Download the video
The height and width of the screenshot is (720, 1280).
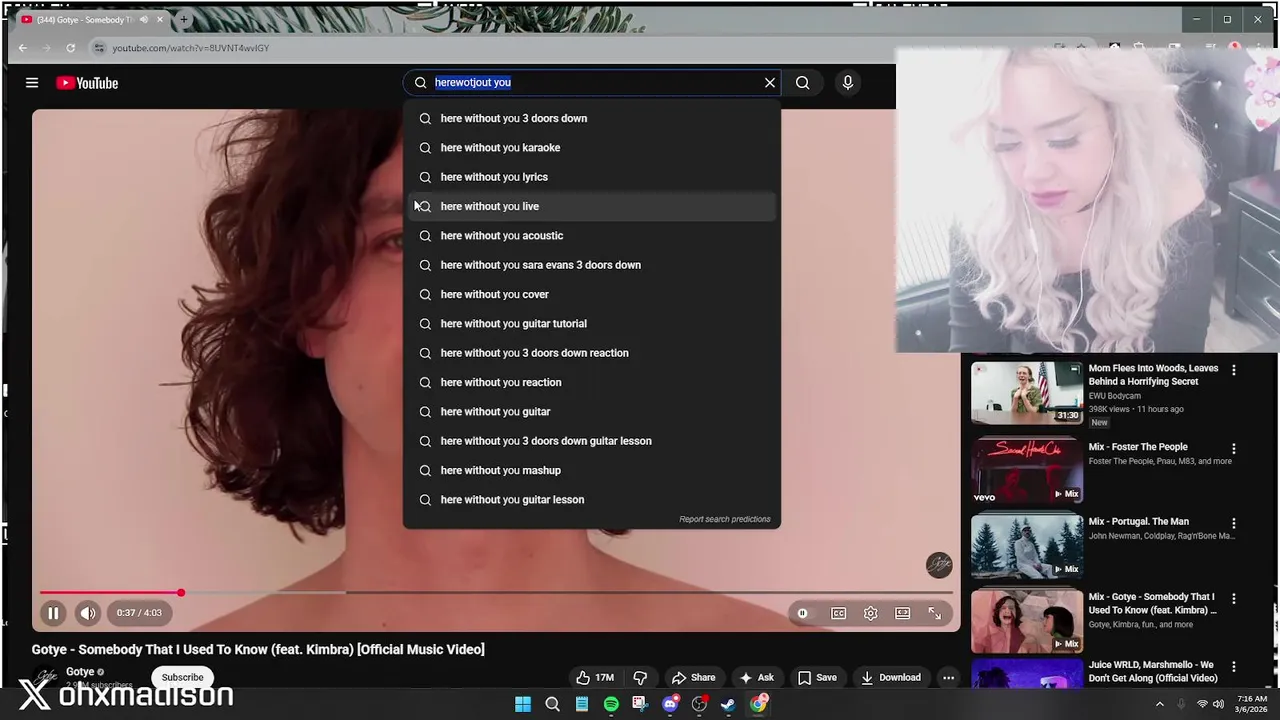(x=890, y=677)
